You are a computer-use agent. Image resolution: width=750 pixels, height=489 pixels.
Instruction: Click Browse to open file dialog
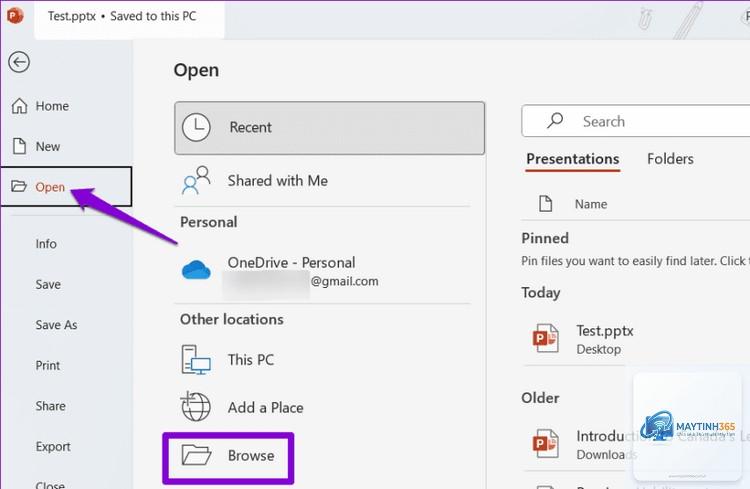228,456
